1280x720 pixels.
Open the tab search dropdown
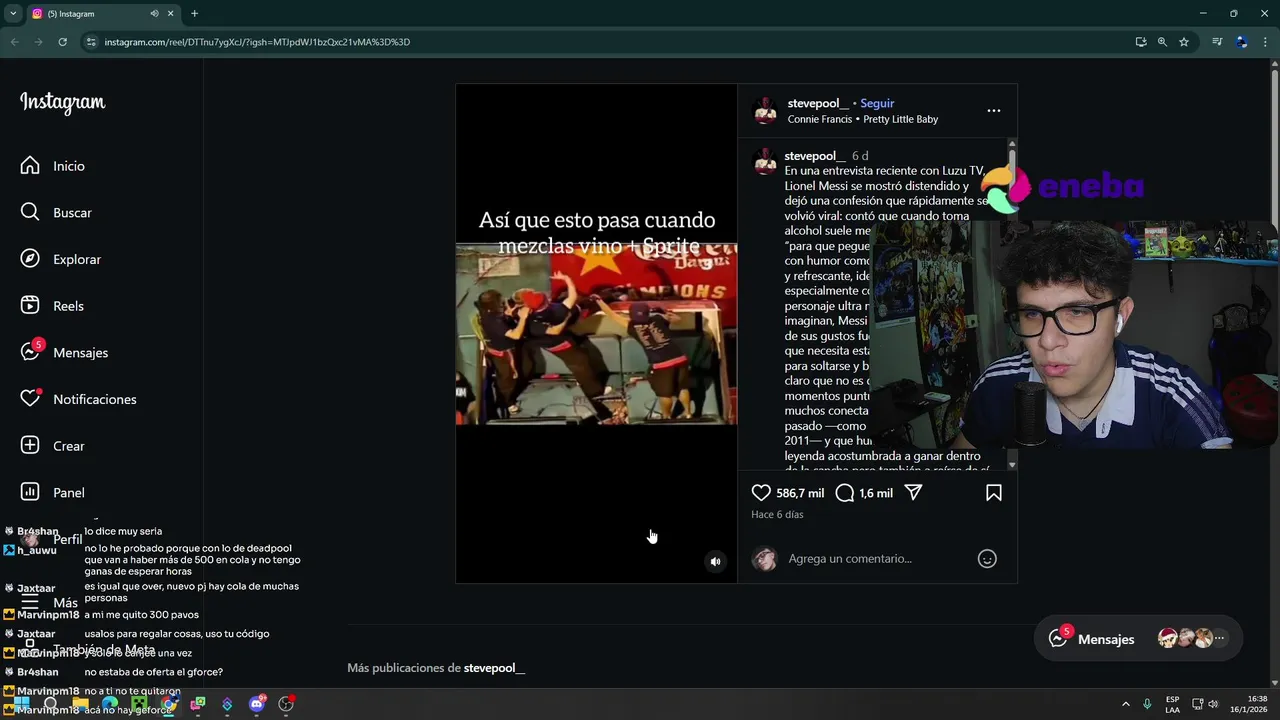point(13,14)
